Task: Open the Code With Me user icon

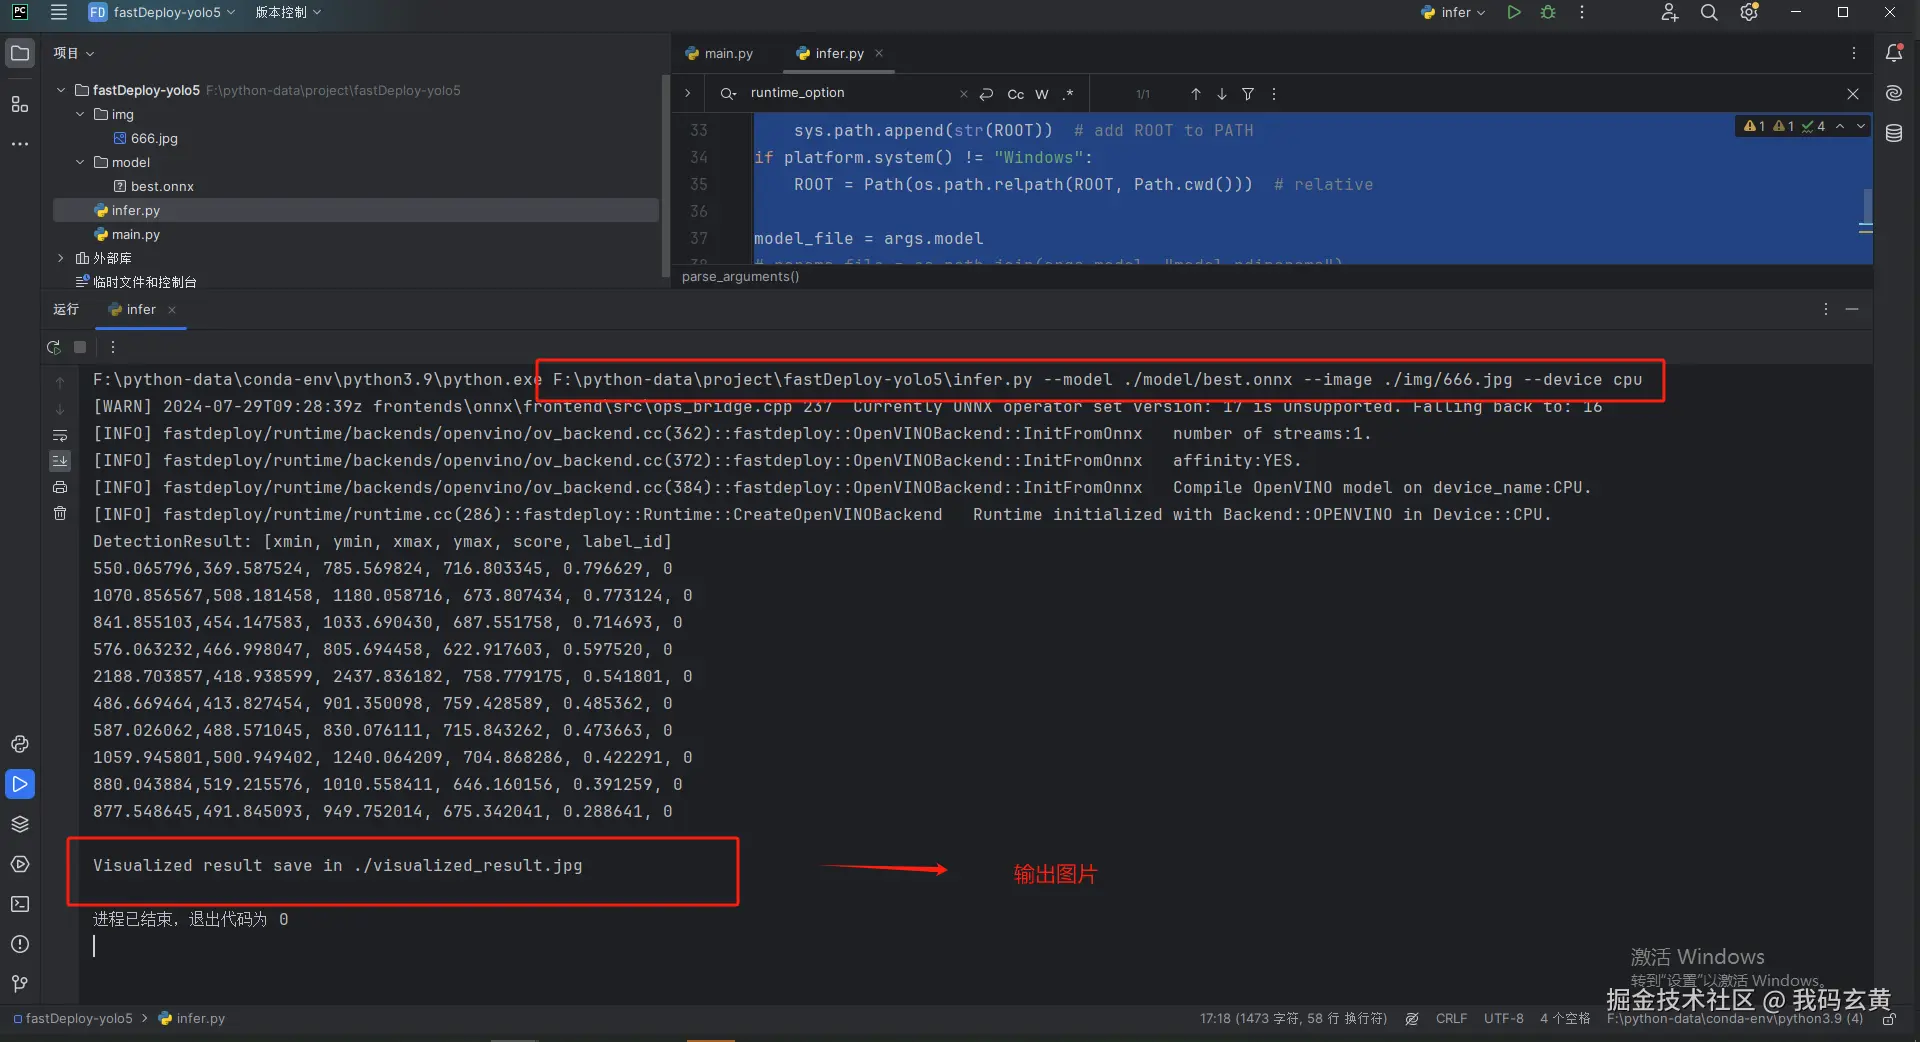Action: [1669, 12]
